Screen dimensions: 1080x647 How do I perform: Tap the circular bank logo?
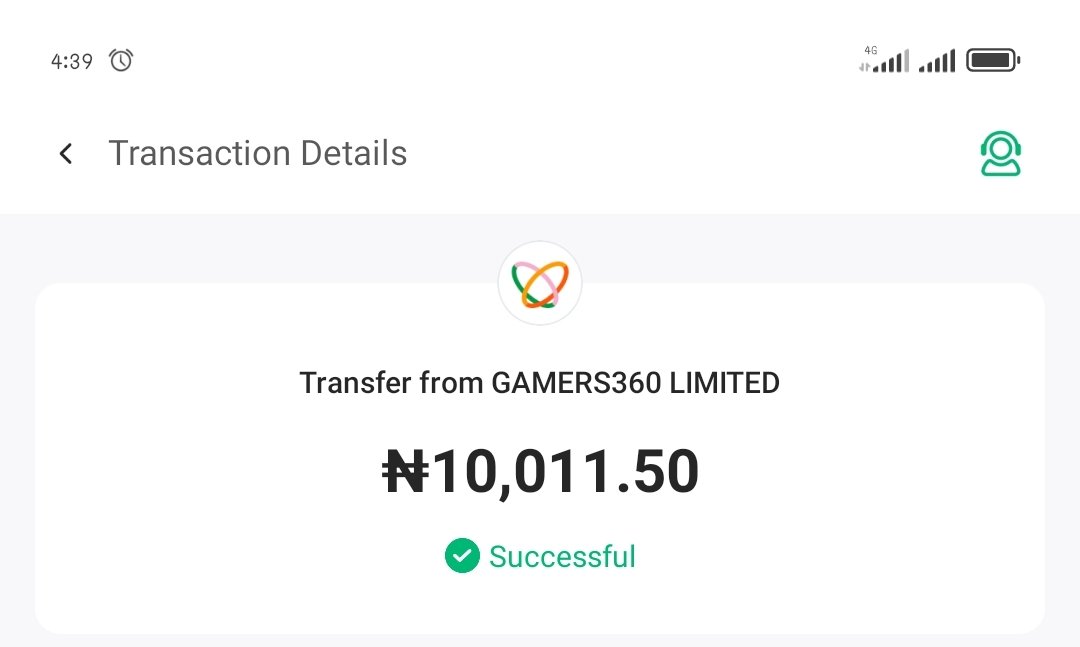[x=540, y=283]
